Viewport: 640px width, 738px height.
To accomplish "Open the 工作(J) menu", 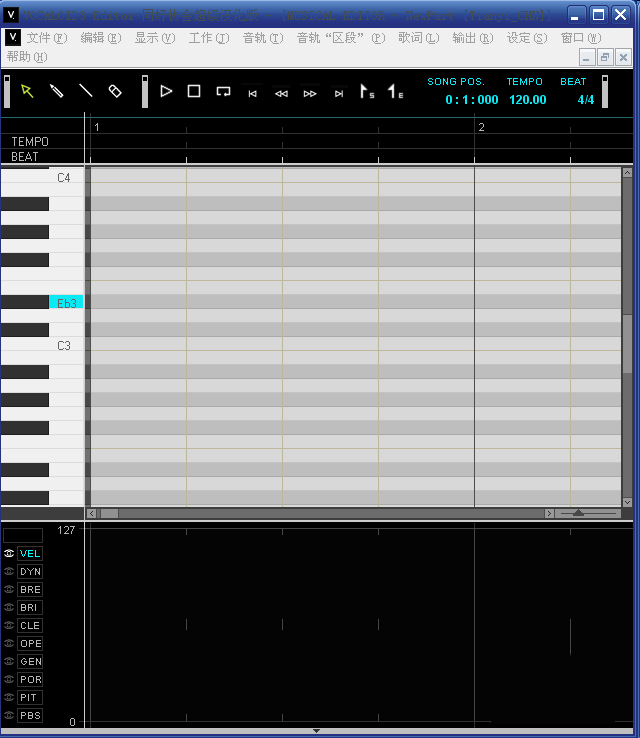I will pyautogui.click(x=209, y=38).
